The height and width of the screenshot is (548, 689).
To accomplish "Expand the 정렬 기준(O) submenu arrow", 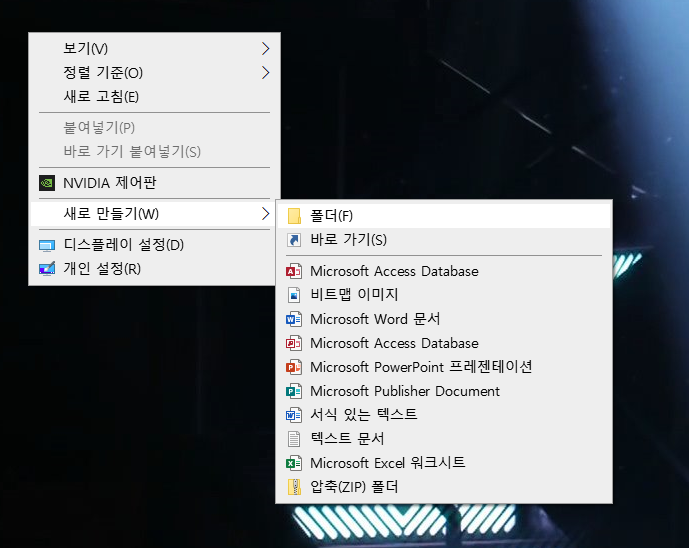I will (x=265, y=73).
